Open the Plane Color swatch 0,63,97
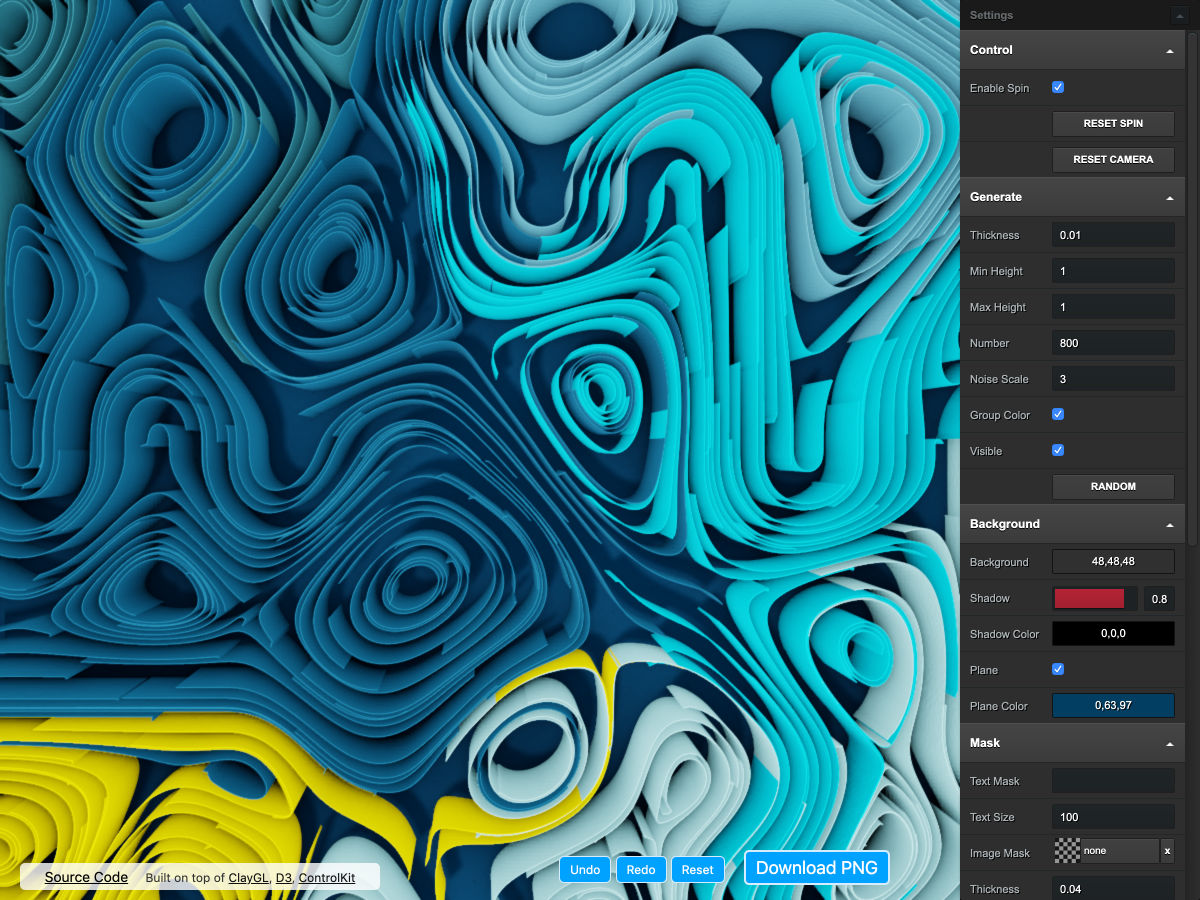This screenshot has height=900, width=1200. click(1113, 706)
